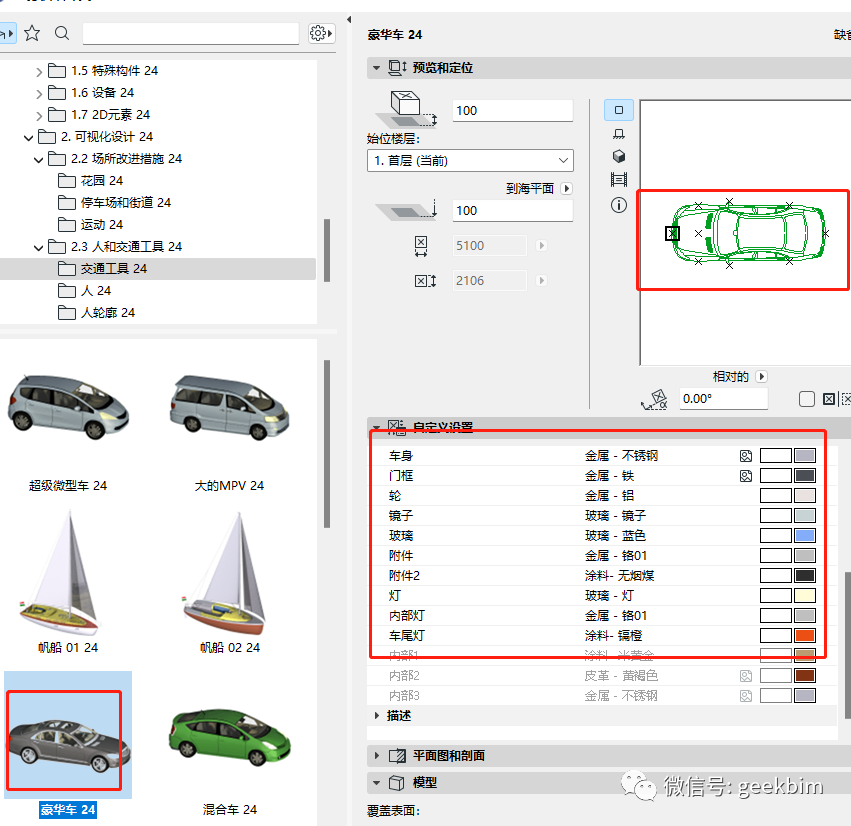
Task: Click the width dimension icon beside 5100
Action: pos(421,246)
